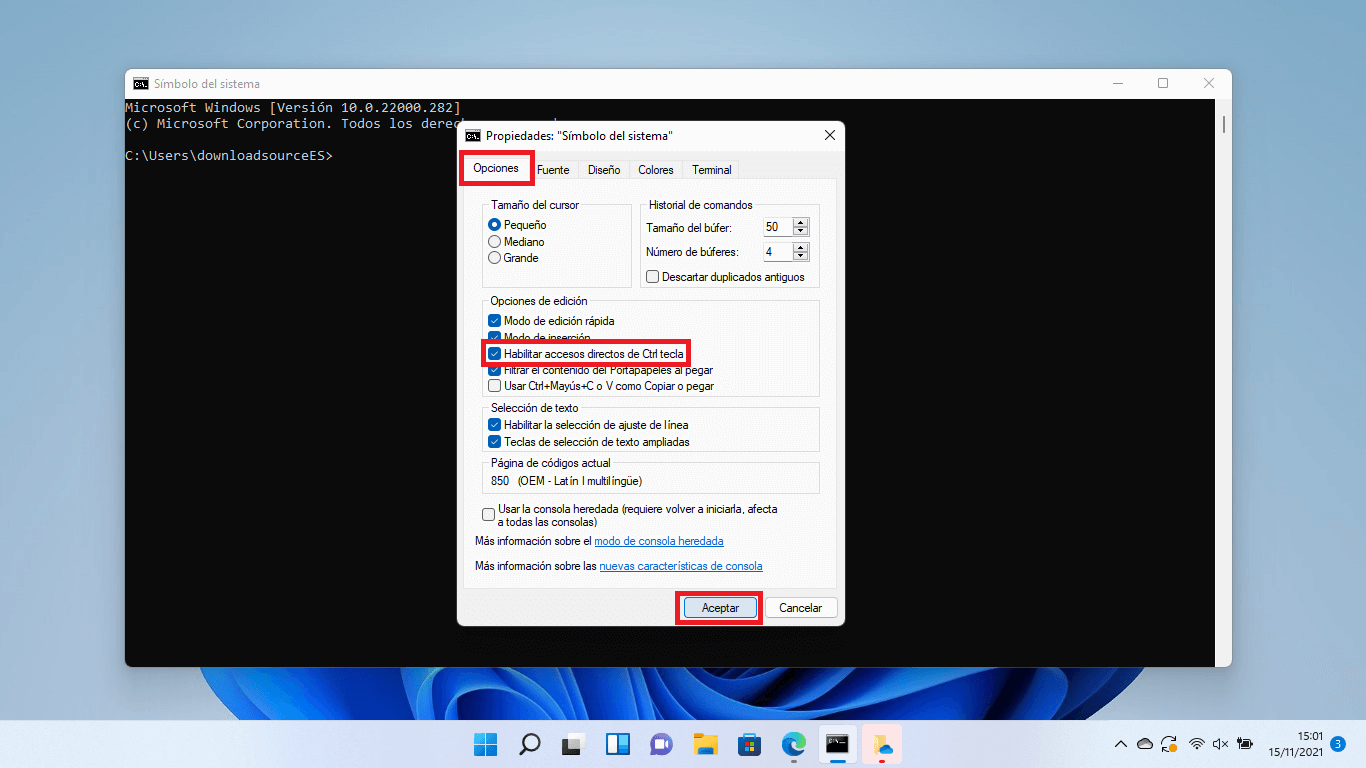Open the Windows Start menu

[x=486, y=744]
